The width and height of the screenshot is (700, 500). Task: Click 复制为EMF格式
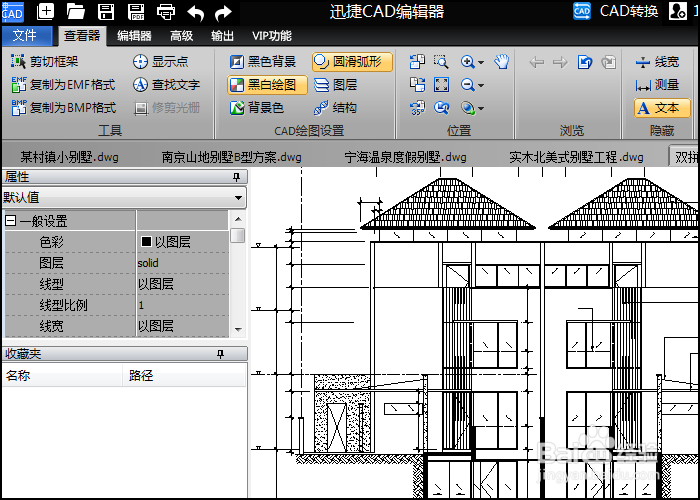[63, 85]
